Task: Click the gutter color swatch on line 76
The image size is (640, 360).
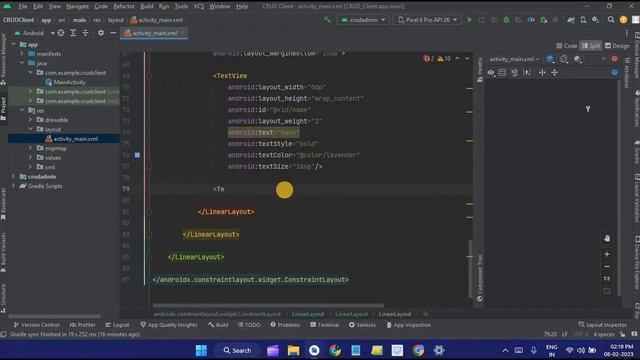Action: [x=138, y=155]
